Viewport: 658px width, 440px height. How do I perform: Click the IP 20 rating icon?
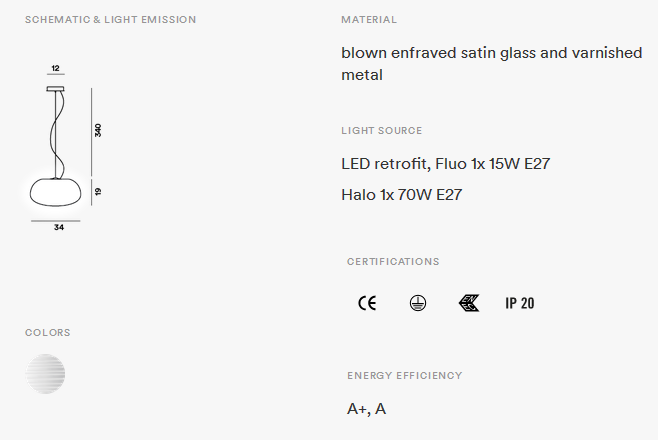520,303
